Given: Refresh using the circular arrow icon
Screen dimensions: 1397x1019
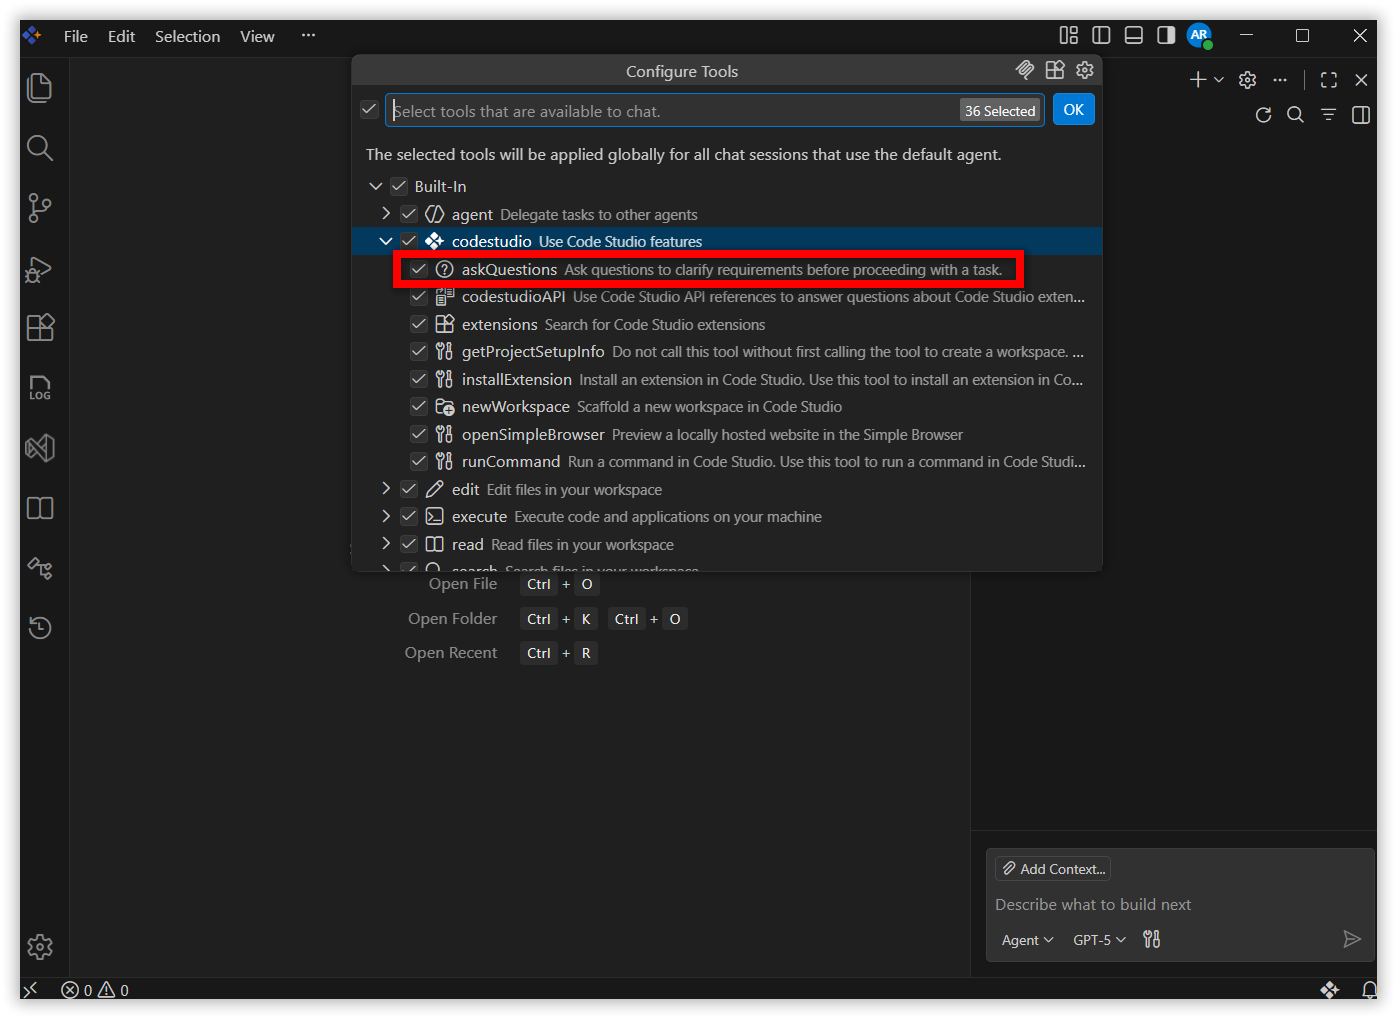Looking at the screenshot, I should [x=1263, y=115].
